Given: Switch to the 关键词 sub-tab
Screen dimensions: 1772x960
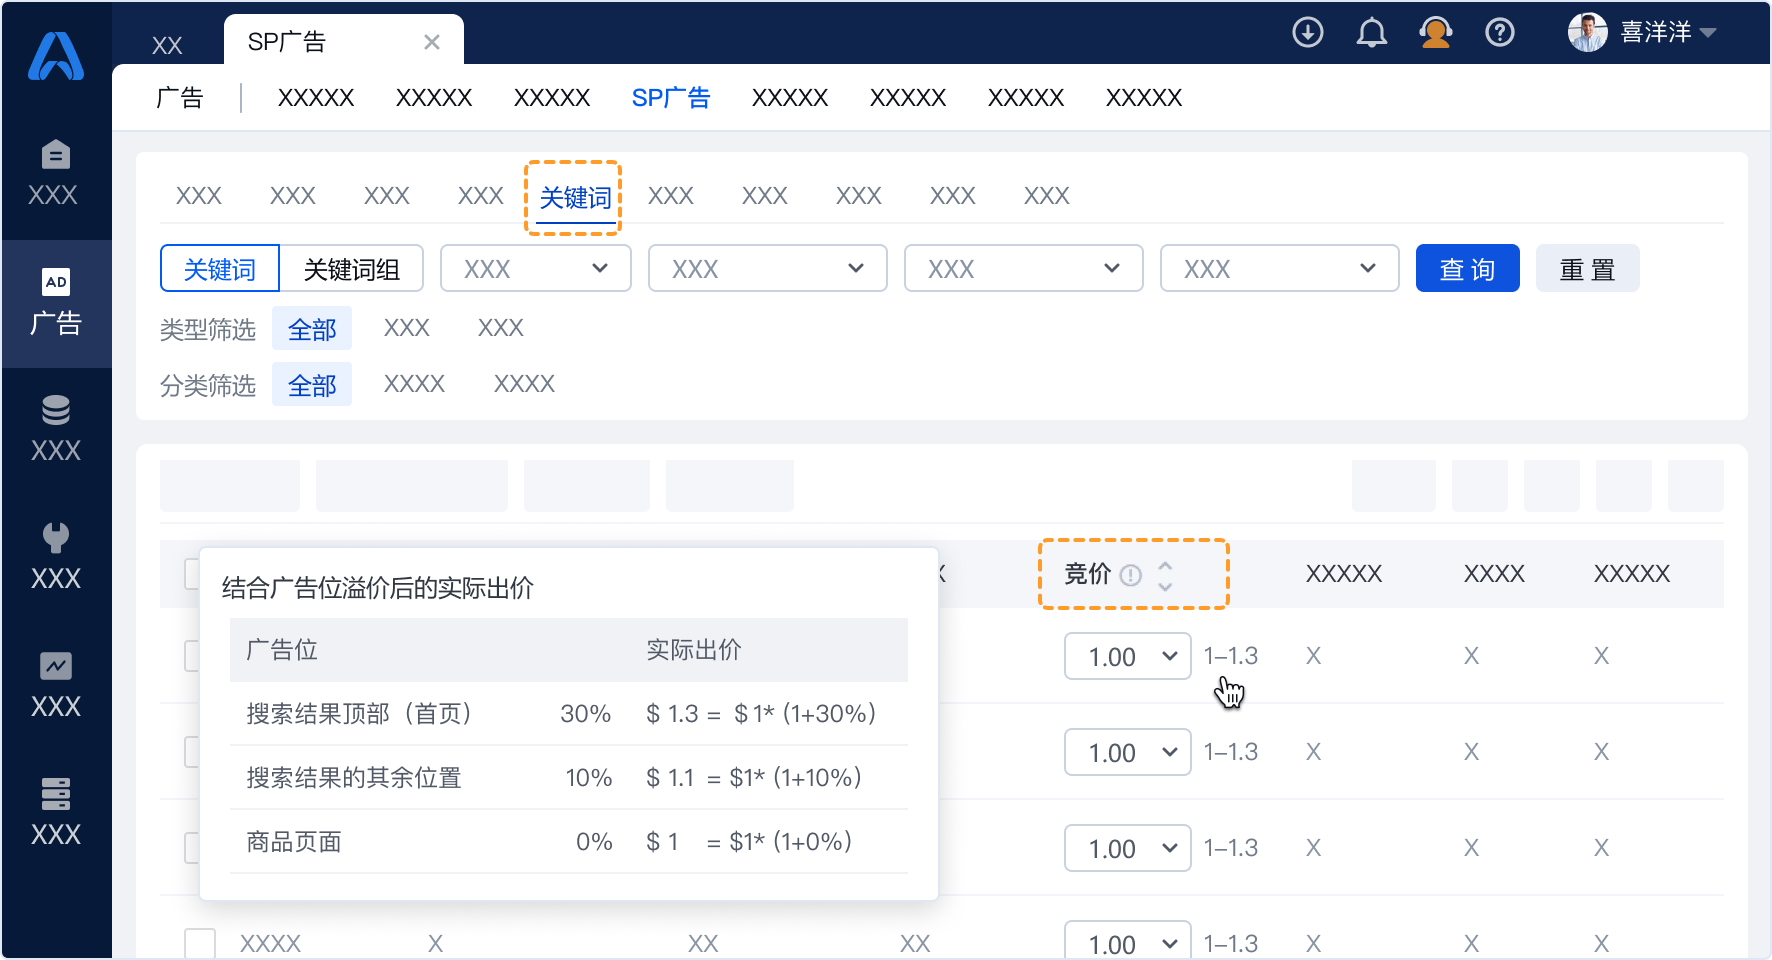Looking at the screenshot, I should 573,197.
